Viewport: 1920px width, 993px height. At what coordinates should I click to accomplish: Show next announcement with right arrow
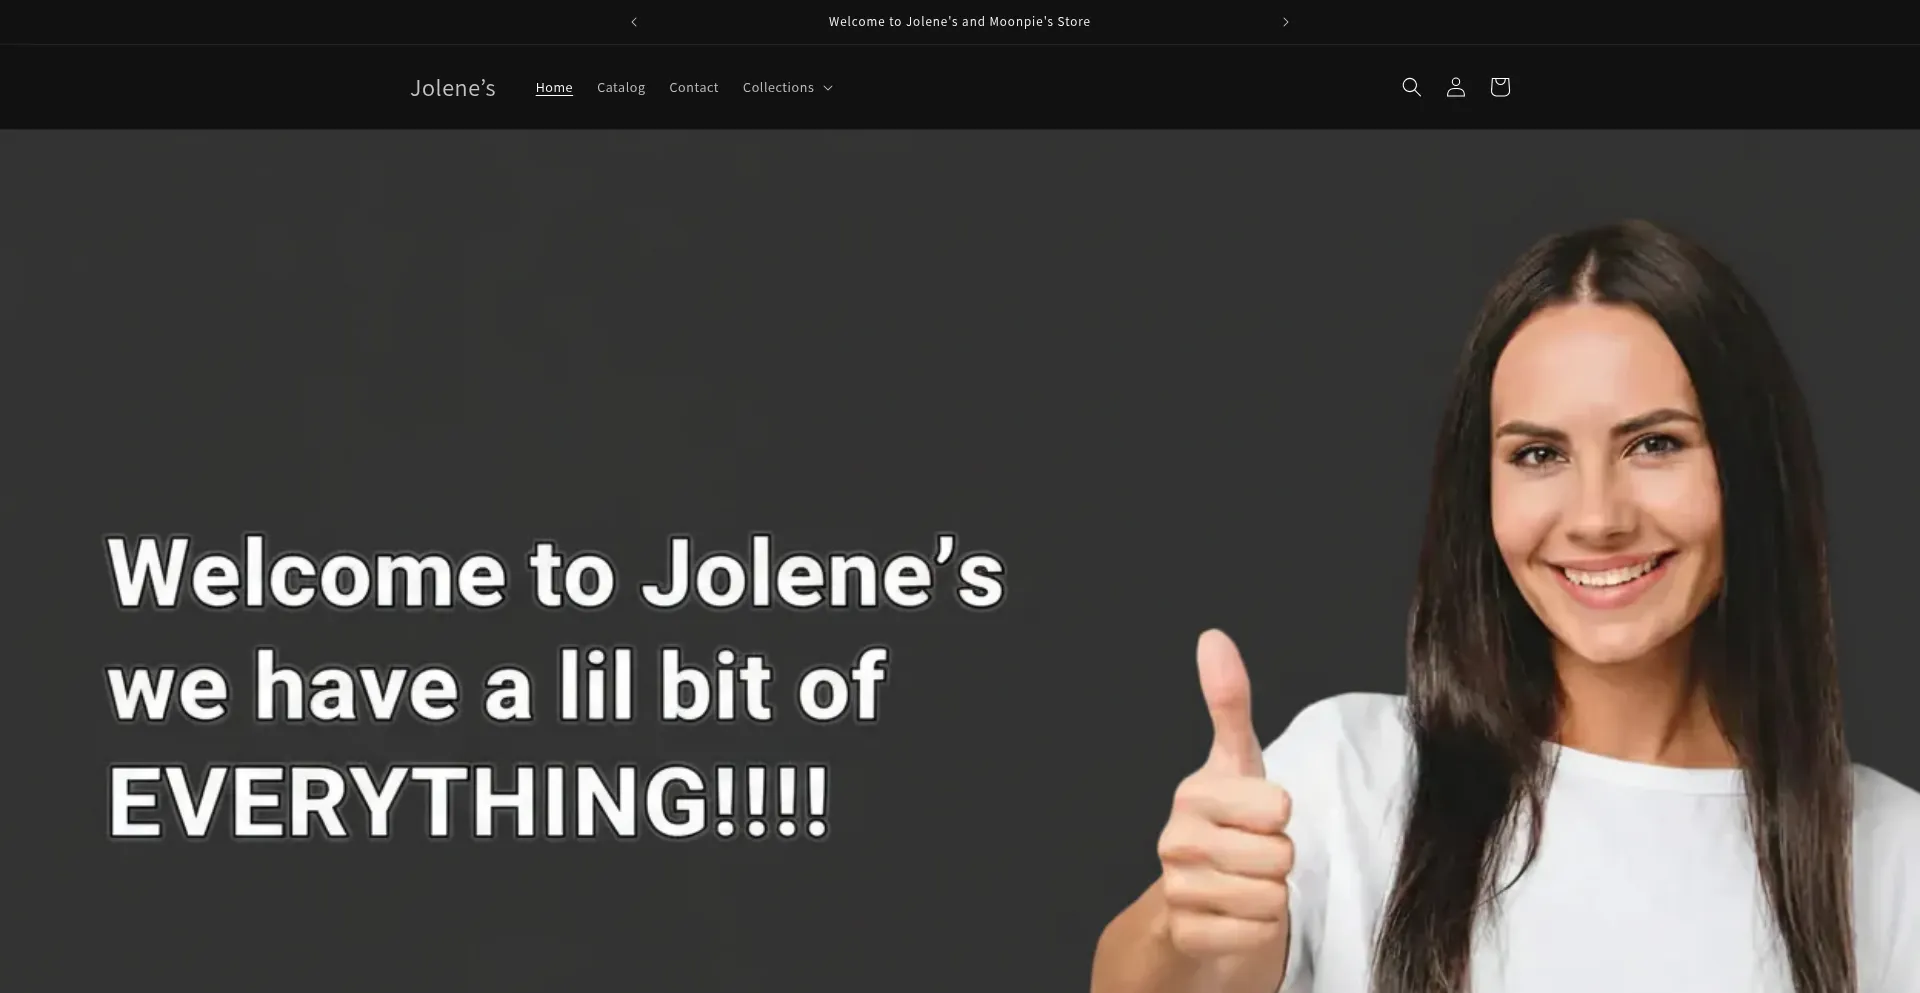click(x=1285, y=22)
